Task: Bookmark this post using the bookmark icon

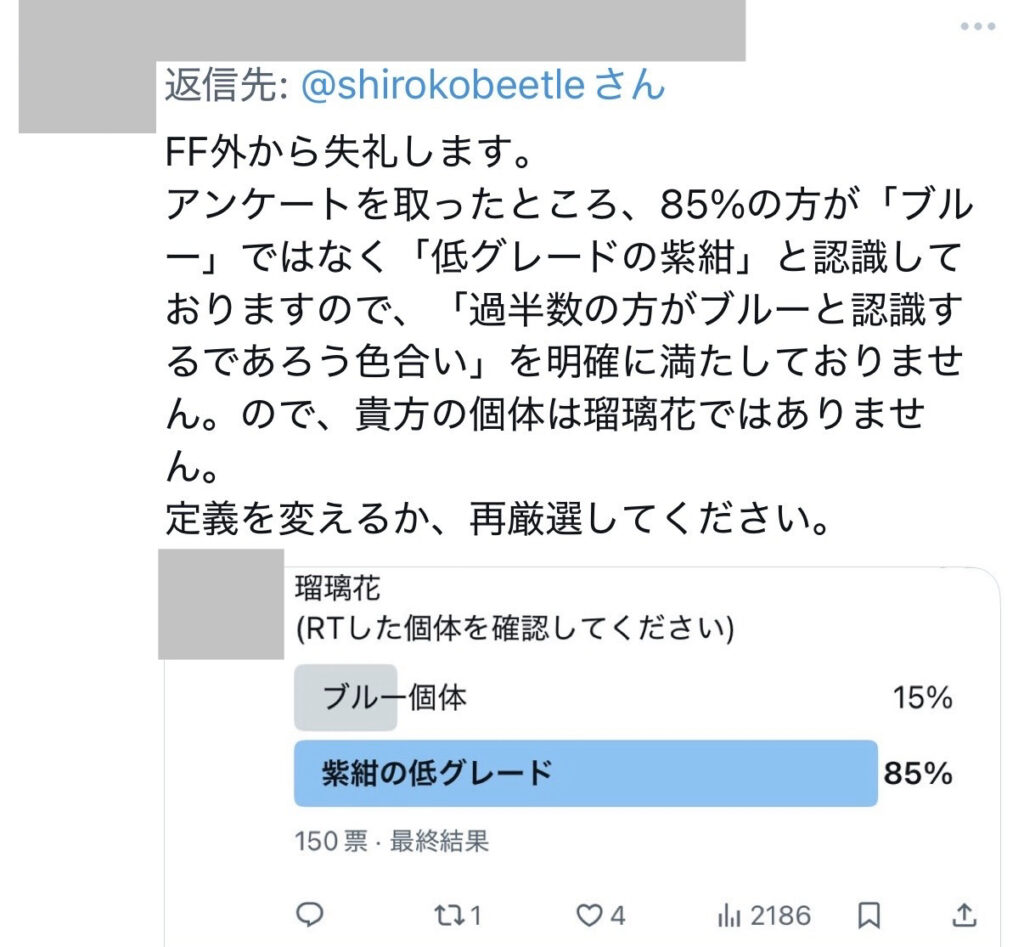Action: 870,914
